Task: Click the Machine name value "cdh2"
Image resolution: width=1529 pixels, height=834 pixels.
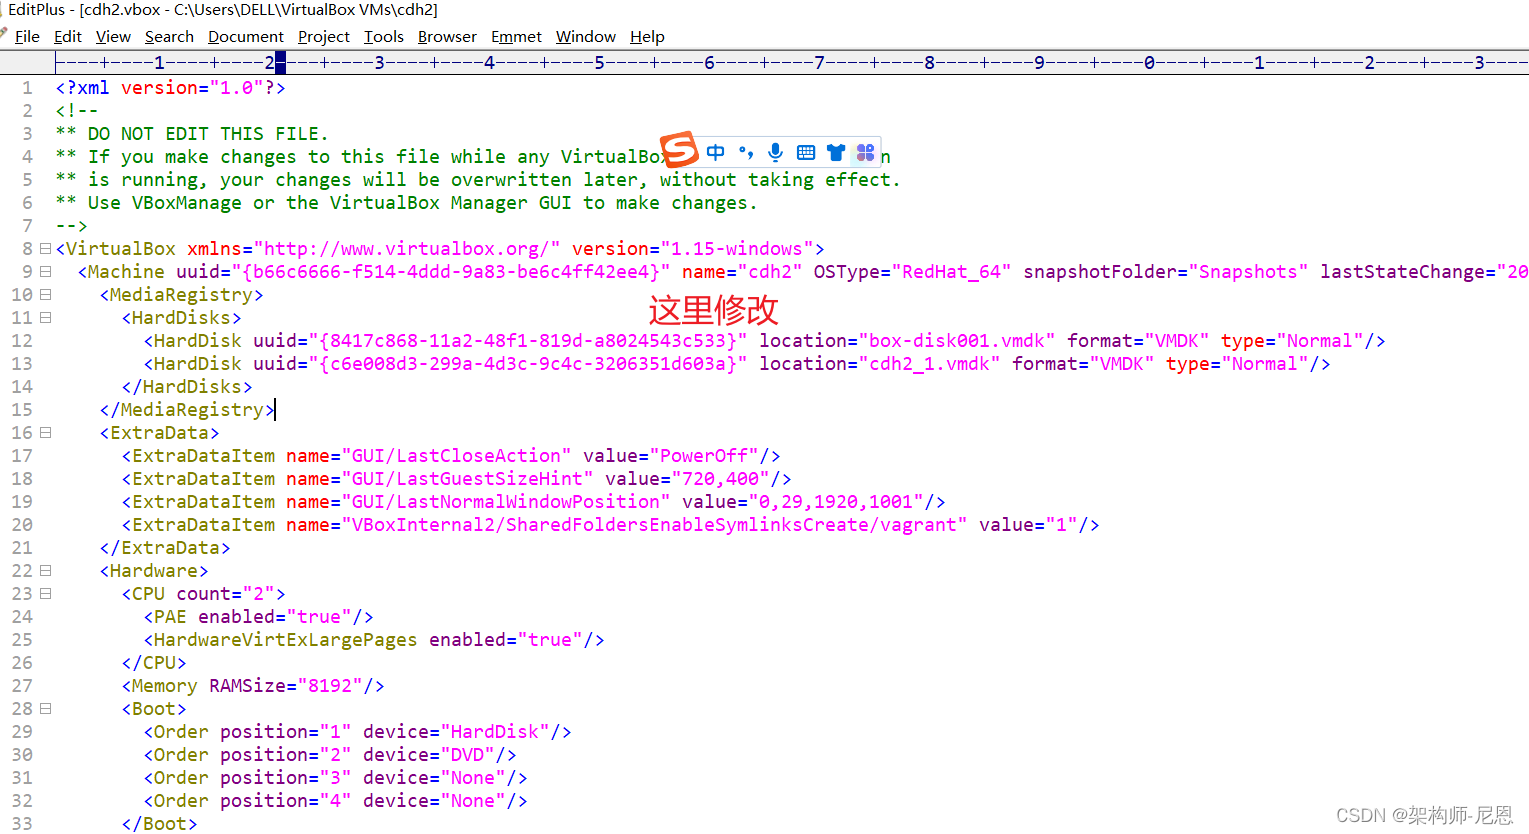Action: tap(770, 272)
